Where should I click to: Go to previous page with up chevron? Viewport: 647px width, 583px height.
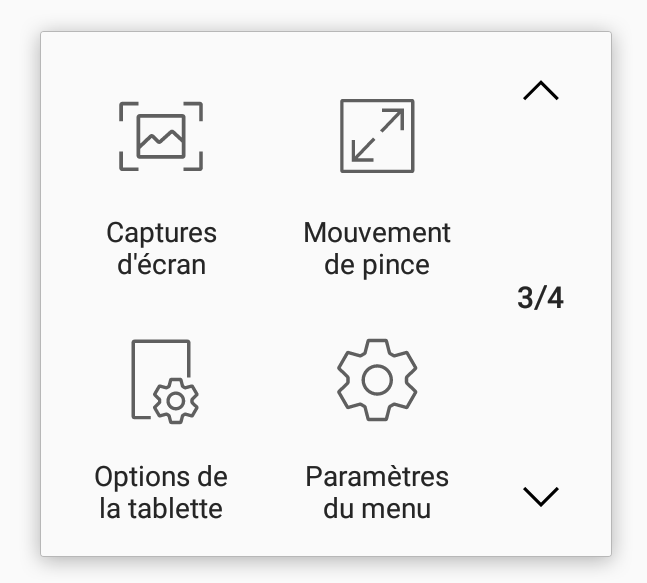(541, 90)
